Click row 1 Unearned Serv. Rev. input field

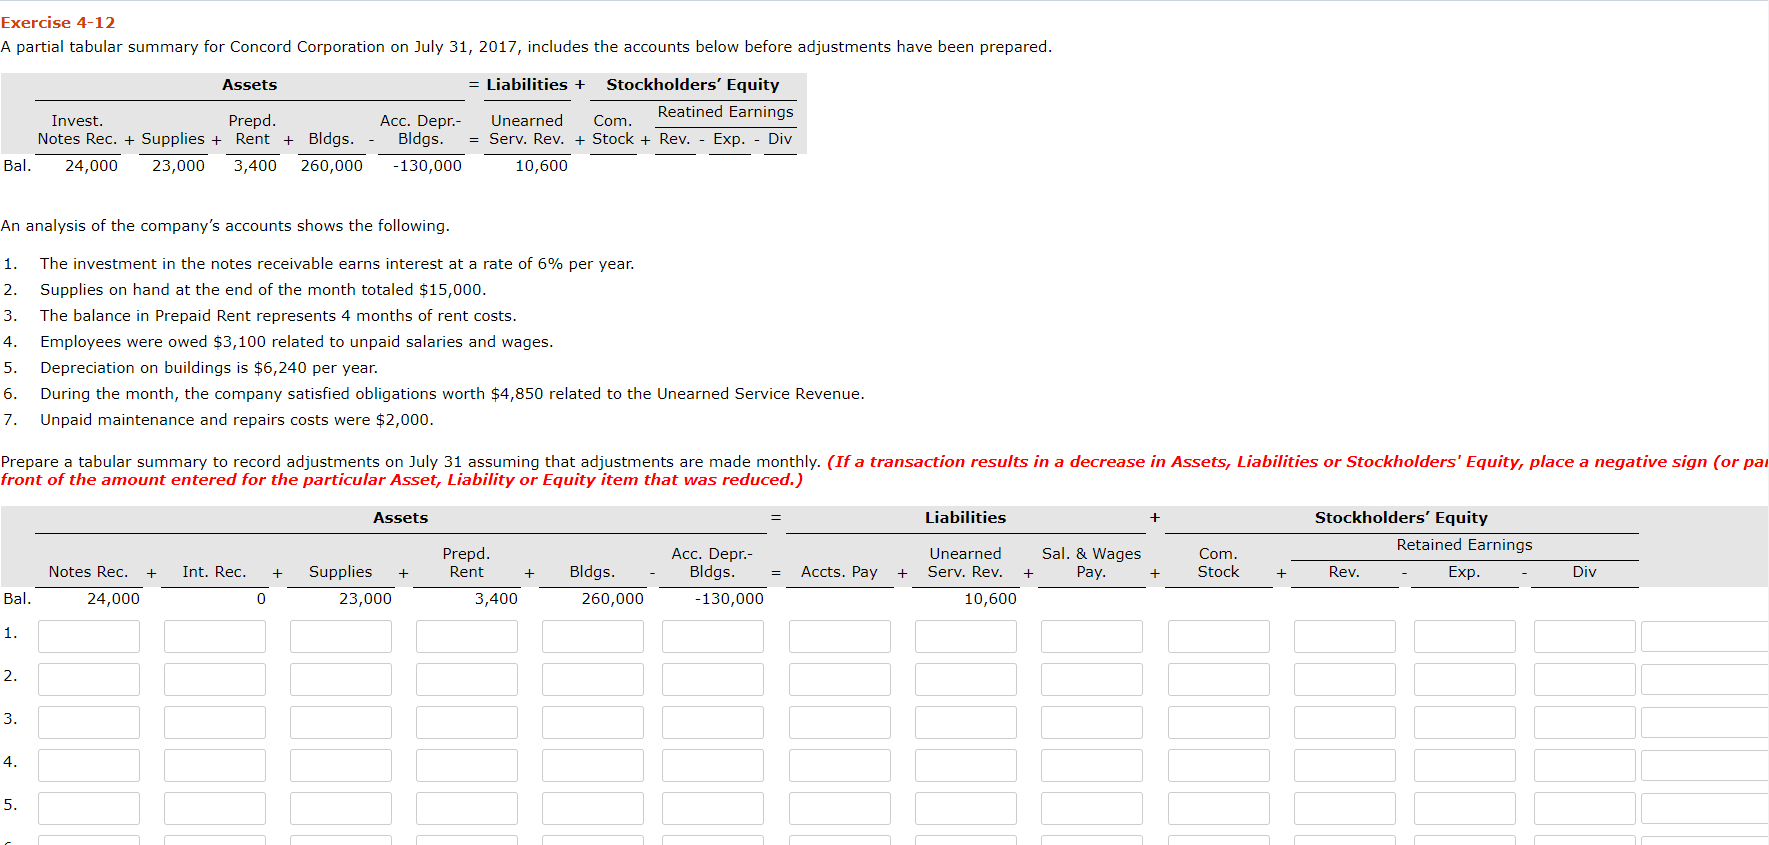(966, 636)
